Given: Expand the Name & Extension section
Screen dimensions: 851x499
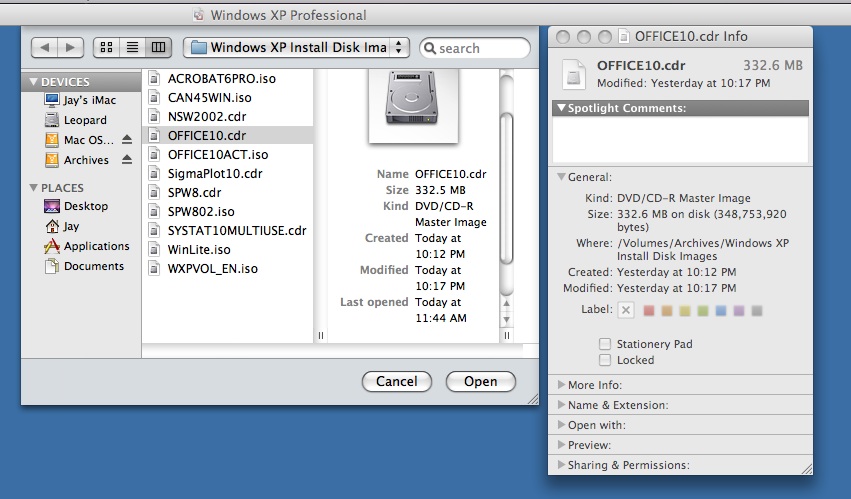Looking at the screenshot, I should [561, 405].
